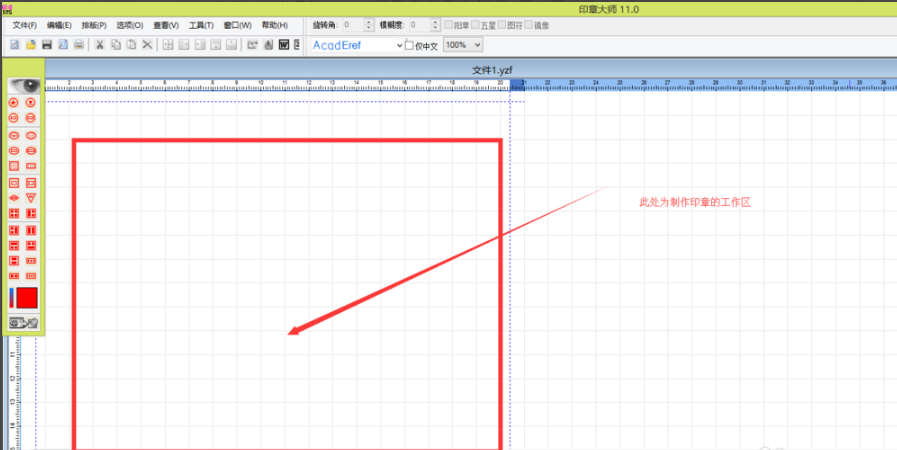
Task: Cut selection with the scissors icon
Action: click(x=100, y=45)
